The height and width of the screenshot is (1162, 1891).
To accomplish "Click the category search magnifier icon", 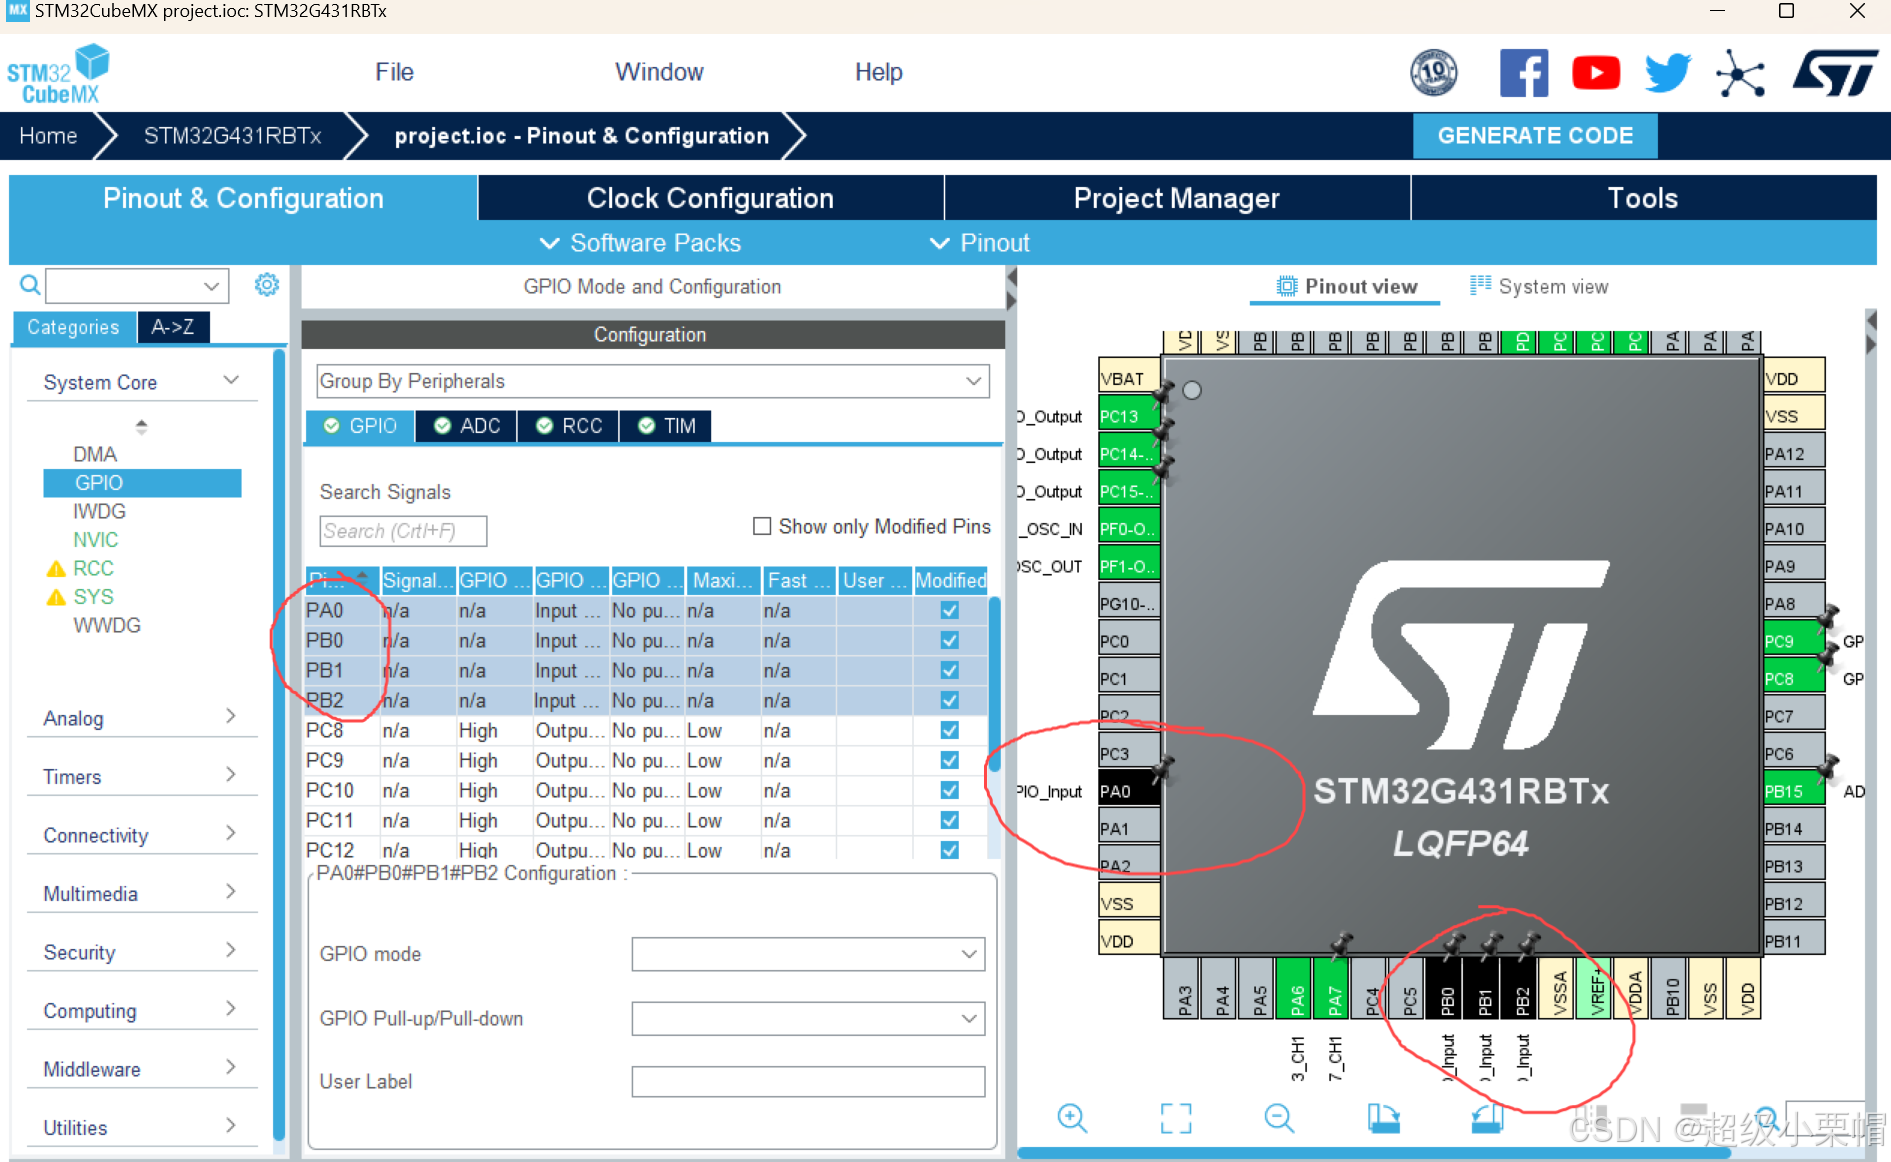I will pyautogui.click(x=30, y=285).
